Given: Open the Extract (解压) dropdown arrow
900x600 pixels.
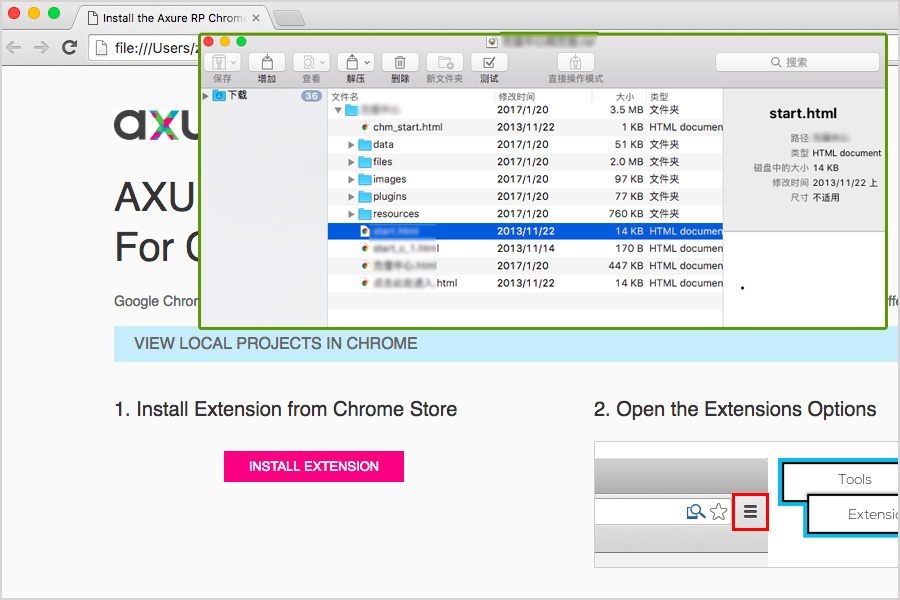Looking at the screenshot, I should [x=367, y=62].
